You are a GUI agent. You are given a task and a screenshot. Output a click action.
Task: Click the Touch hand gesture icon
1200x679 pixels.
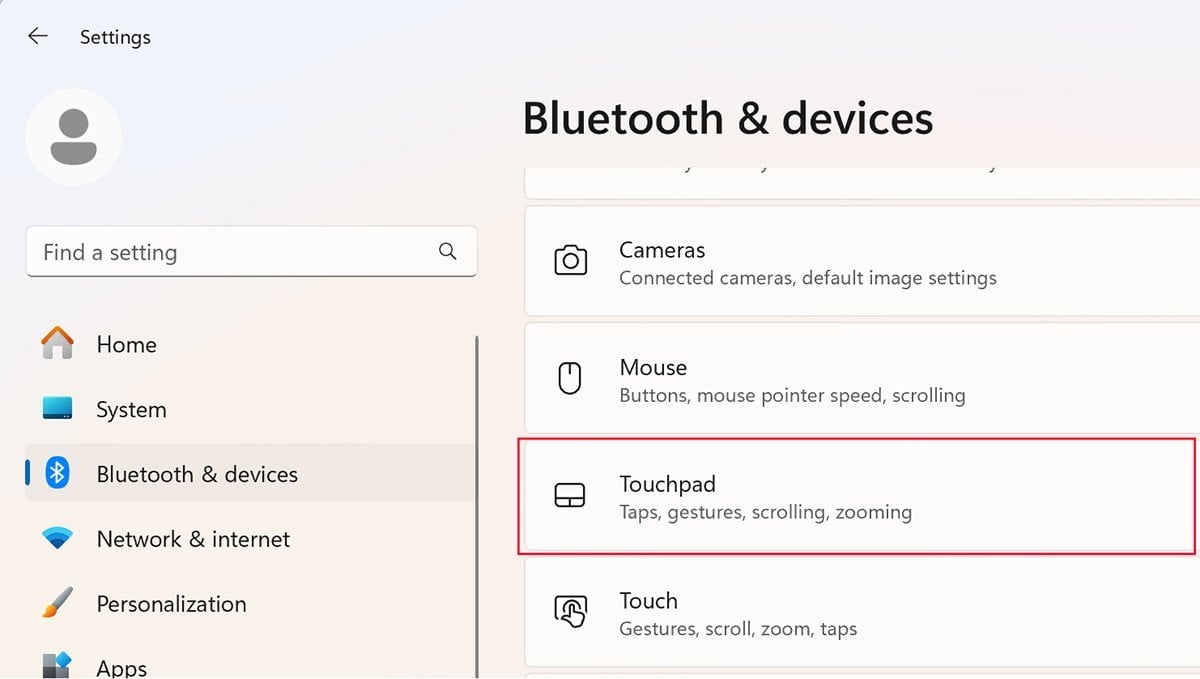click(571, 612)
